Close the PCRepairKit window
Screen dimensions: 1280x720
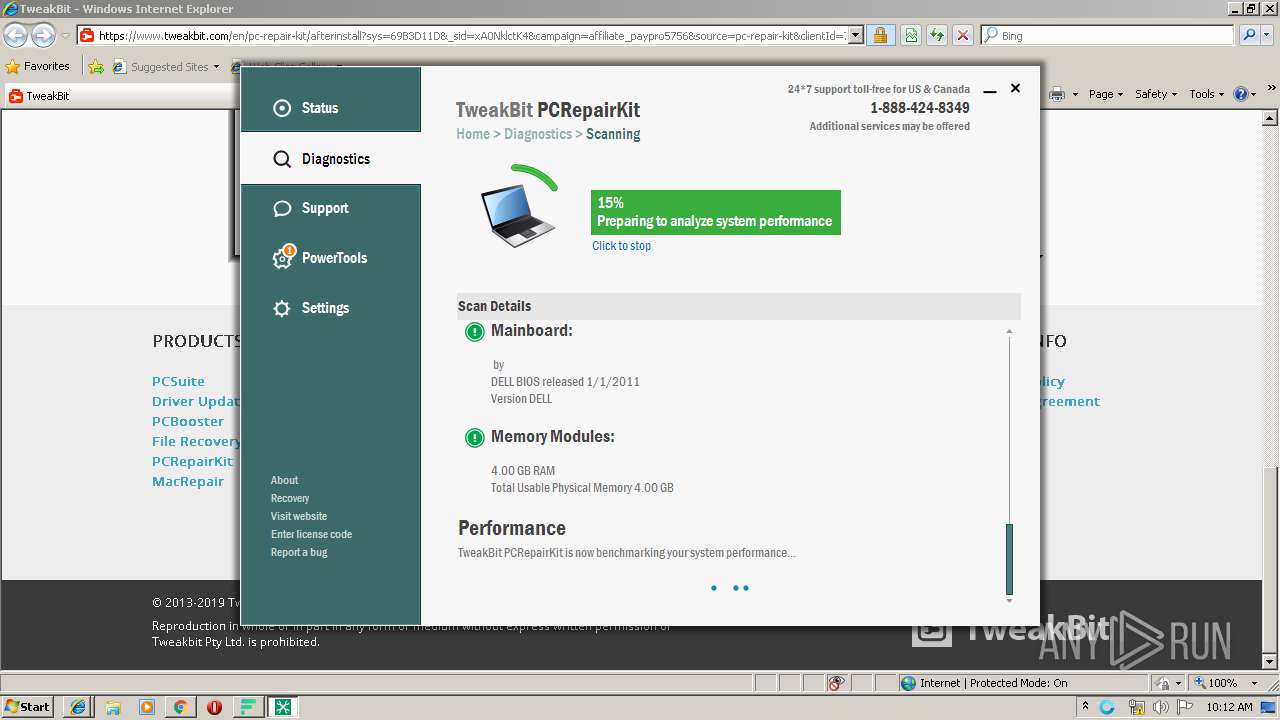pyautogui.click(x=1015, y=88)
